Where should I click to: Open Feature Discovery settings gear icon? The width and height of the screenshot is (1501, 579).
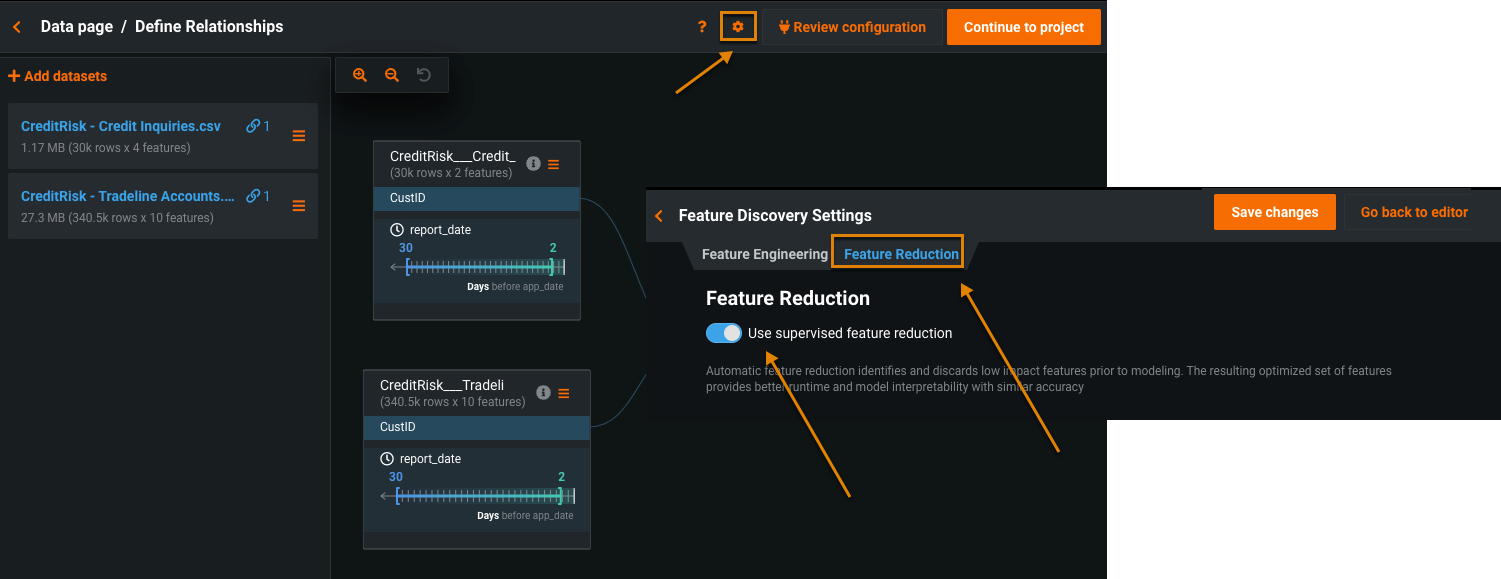tap(738, 27)
